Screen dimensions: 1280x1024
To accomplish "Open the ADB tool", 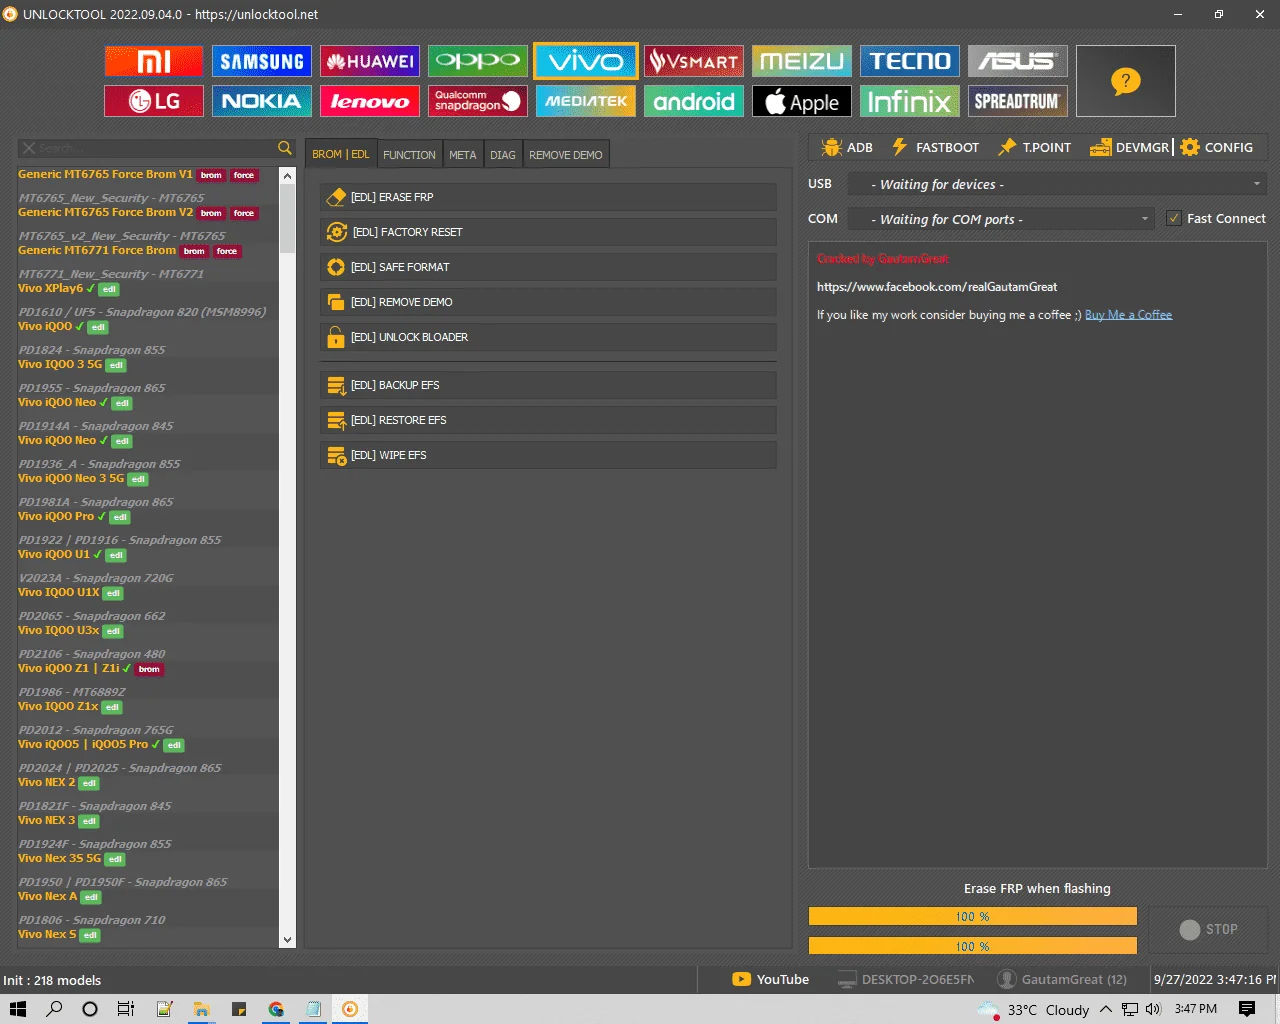I will [x=847, y=147].
